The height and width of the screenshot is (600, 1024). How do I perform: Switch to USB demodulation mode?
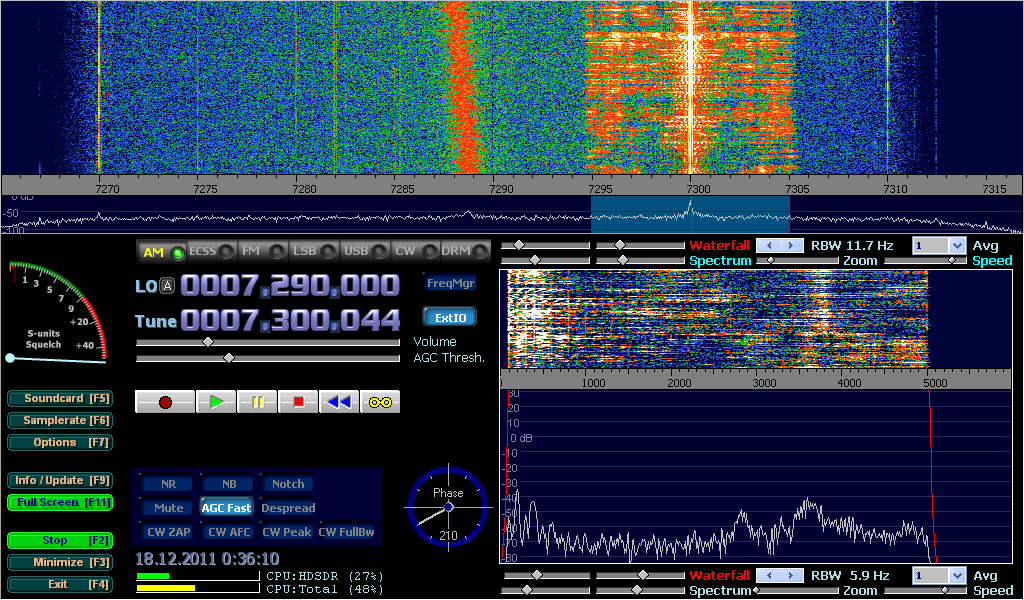click(365, 251)
